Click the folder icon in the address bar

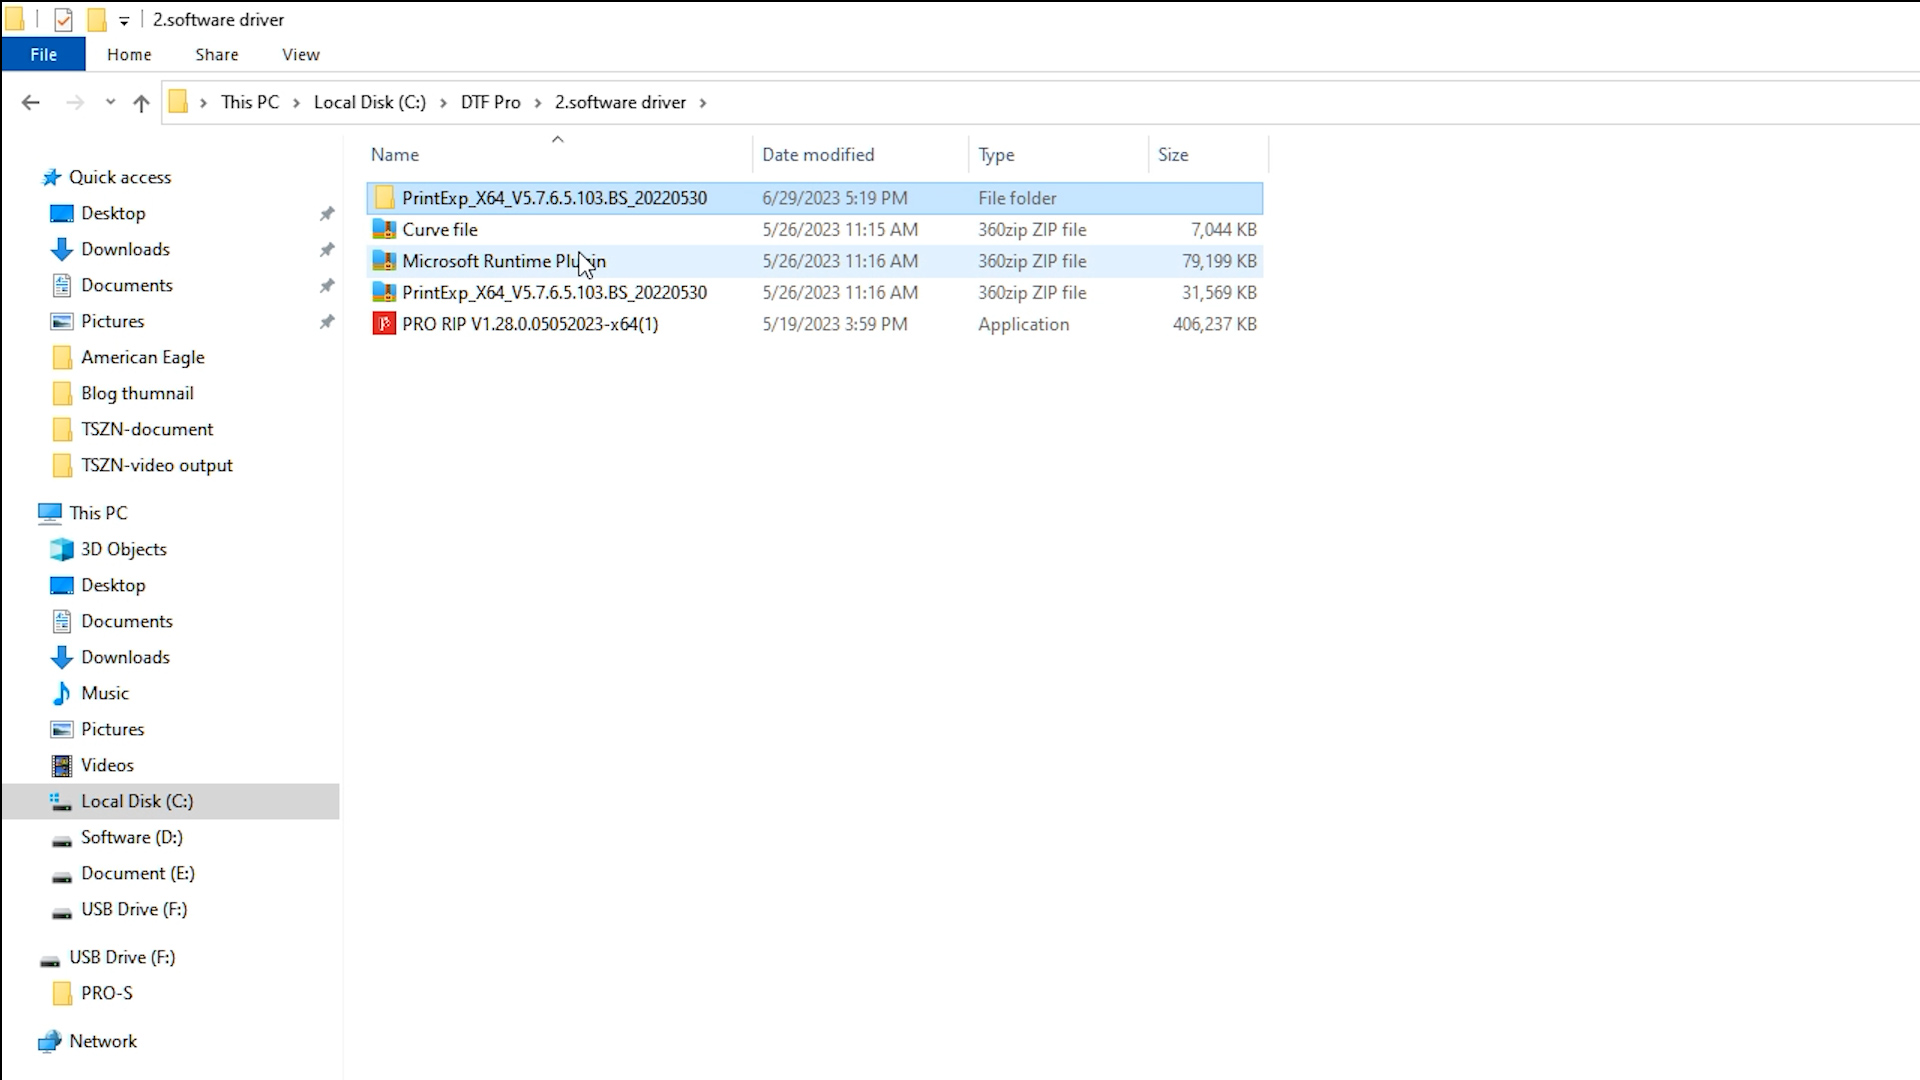pos(178,102)
